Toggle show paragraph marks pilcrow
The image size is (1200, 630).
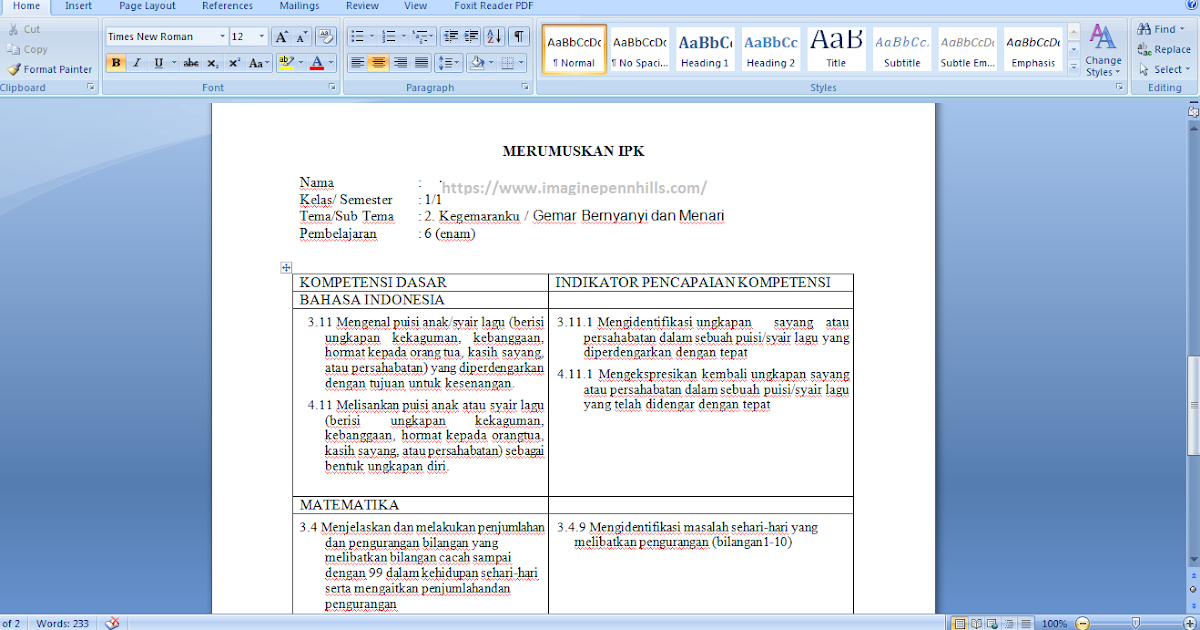tap(519, 37)
